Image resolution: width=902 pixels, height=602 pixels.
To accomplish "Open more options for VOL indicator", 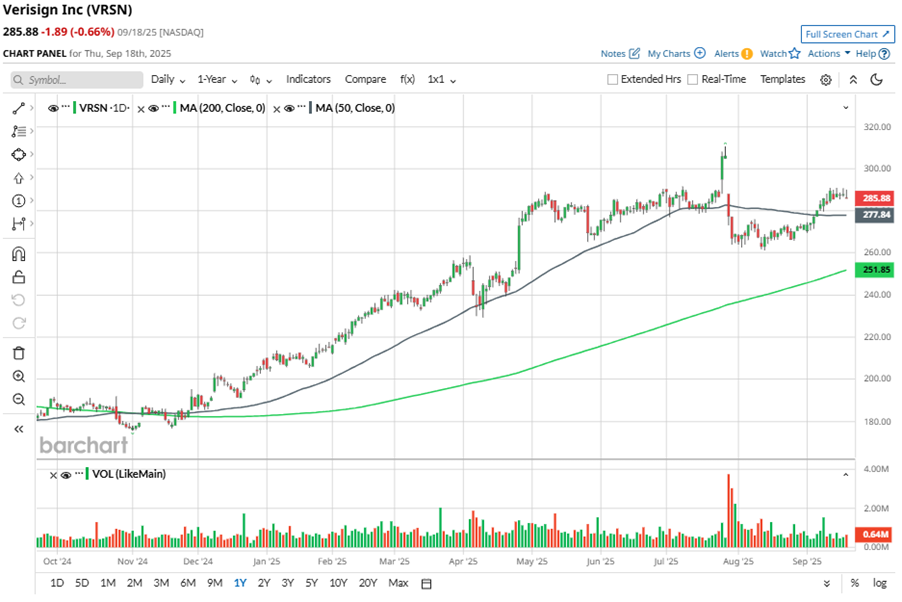I will (x=79, y=473).
